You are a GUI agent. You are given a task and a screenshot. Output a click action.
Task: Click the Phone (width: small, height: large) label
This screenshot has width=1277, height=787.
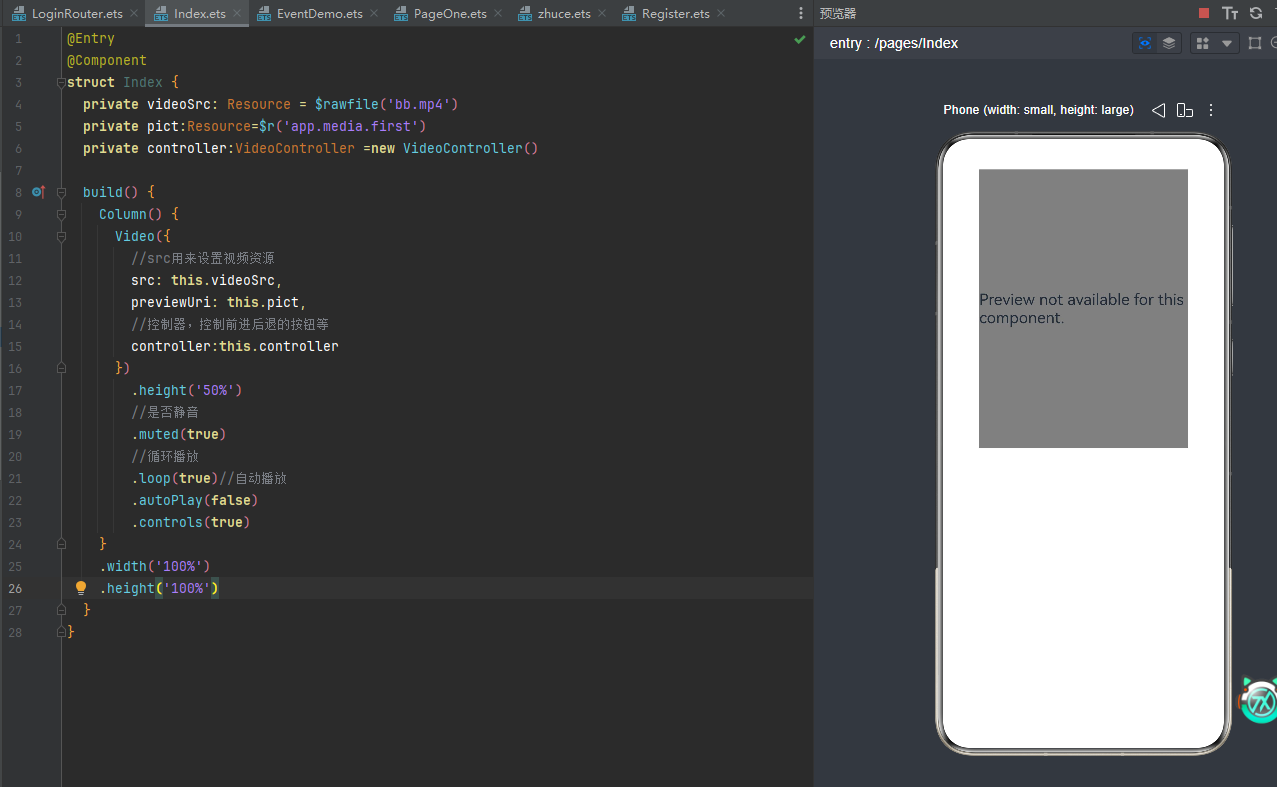pos(1038,110)
